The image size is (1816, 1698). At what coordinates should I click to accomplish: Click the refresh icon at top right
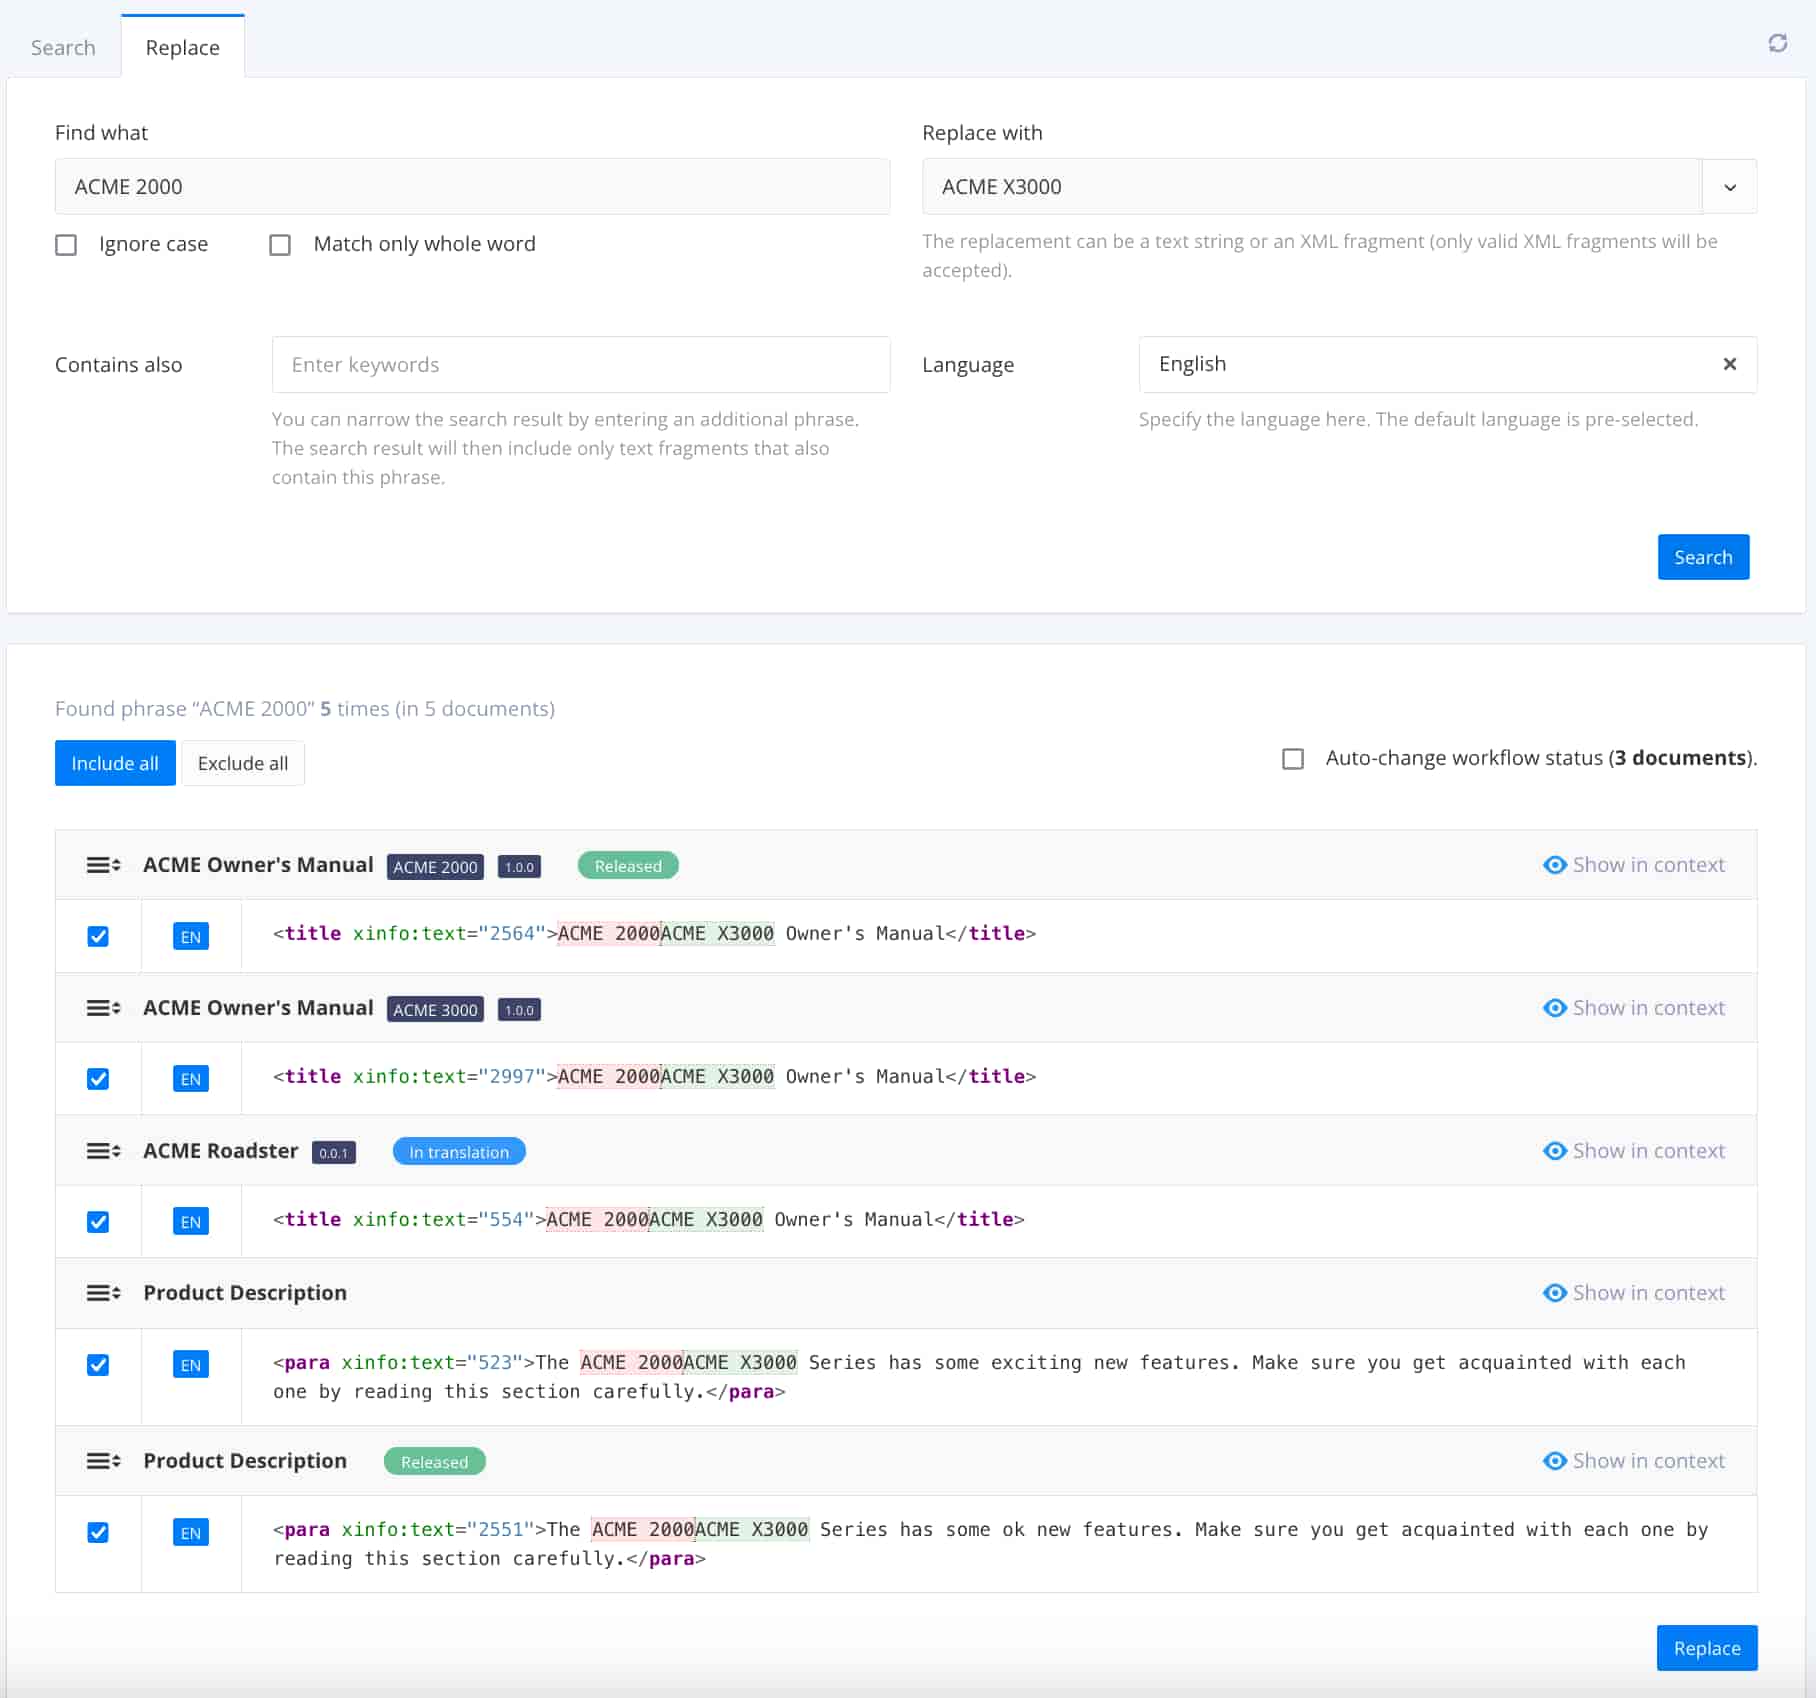click(1777, 43)
